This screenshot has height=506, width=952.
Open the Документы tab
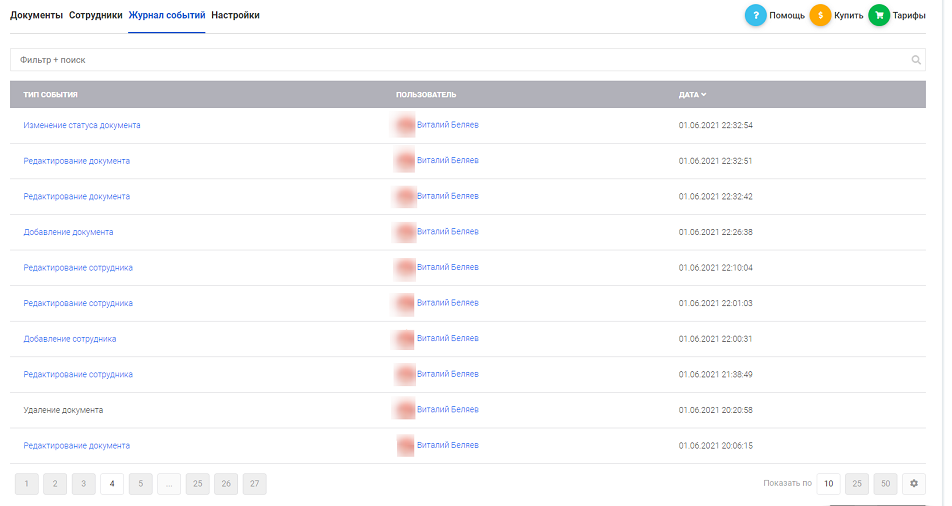point(36,15)
